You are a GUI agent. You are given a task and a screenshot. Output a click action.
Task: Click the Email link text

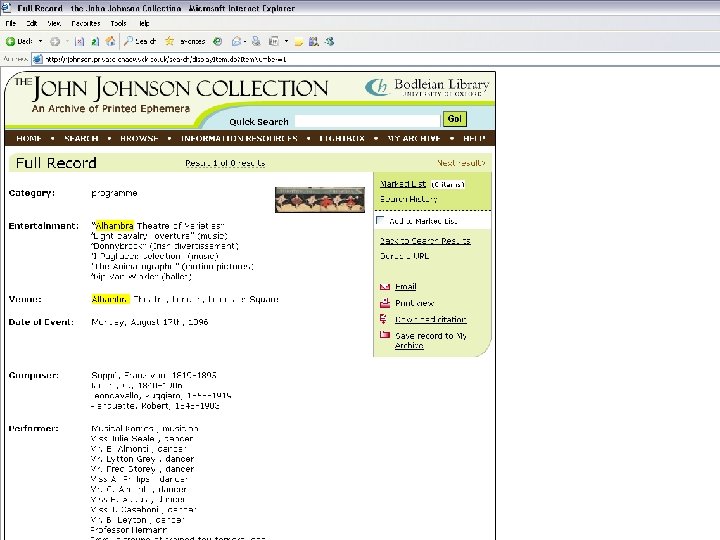click(405, 287)
